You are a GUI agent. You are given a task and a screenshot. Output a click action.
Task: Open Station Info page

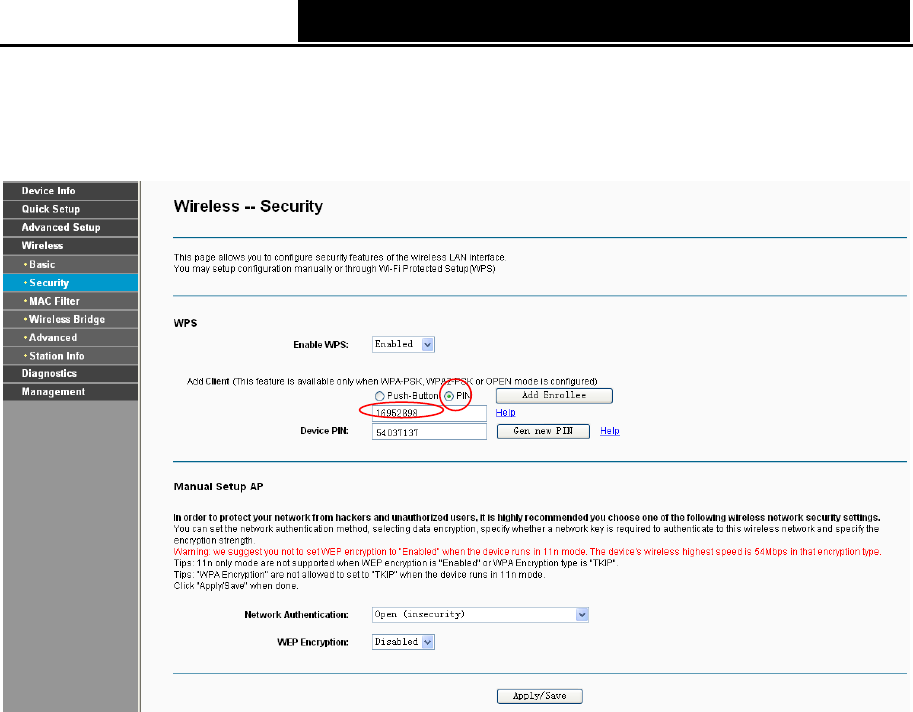click(x=70, y=356)
